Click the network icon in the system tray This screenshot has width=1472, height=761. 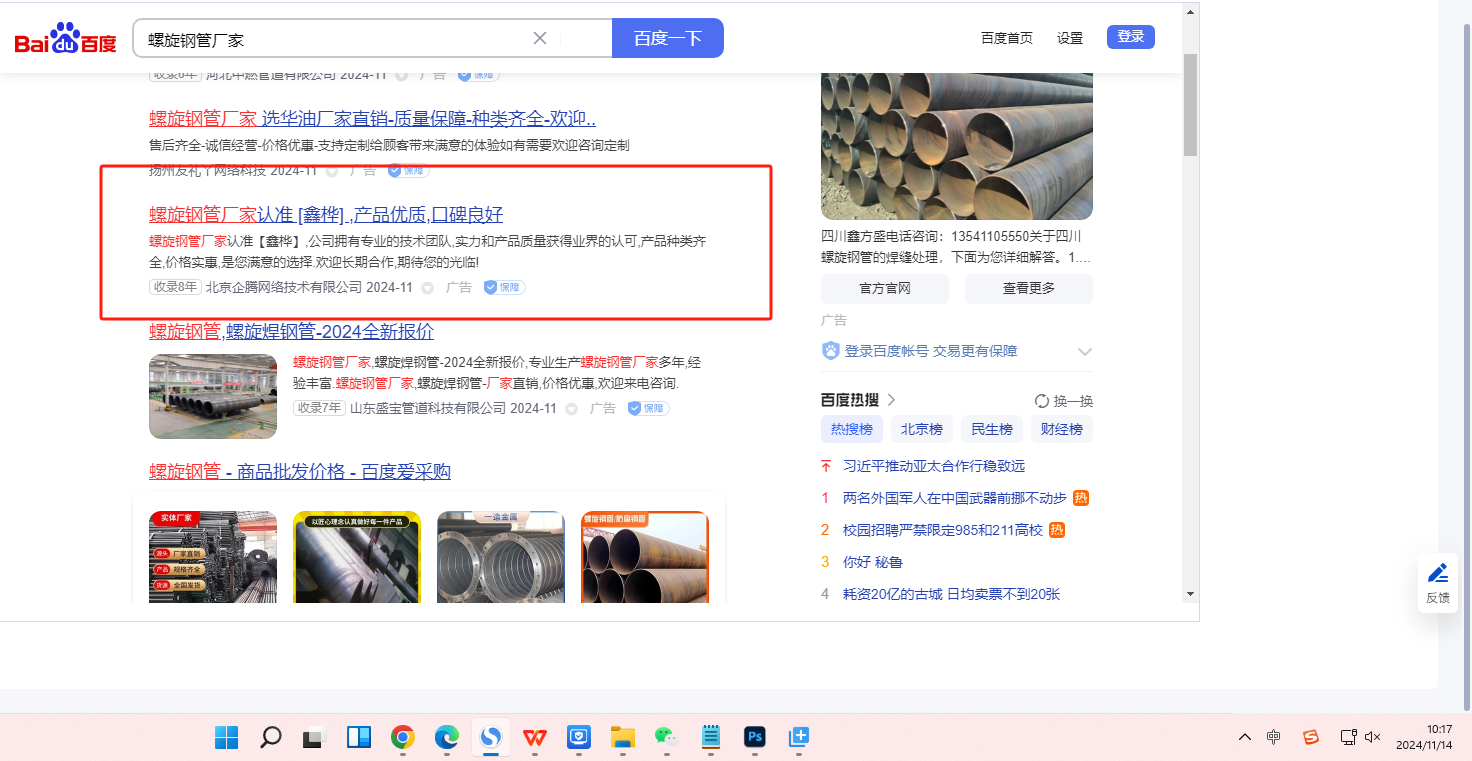coord(1348,737)
